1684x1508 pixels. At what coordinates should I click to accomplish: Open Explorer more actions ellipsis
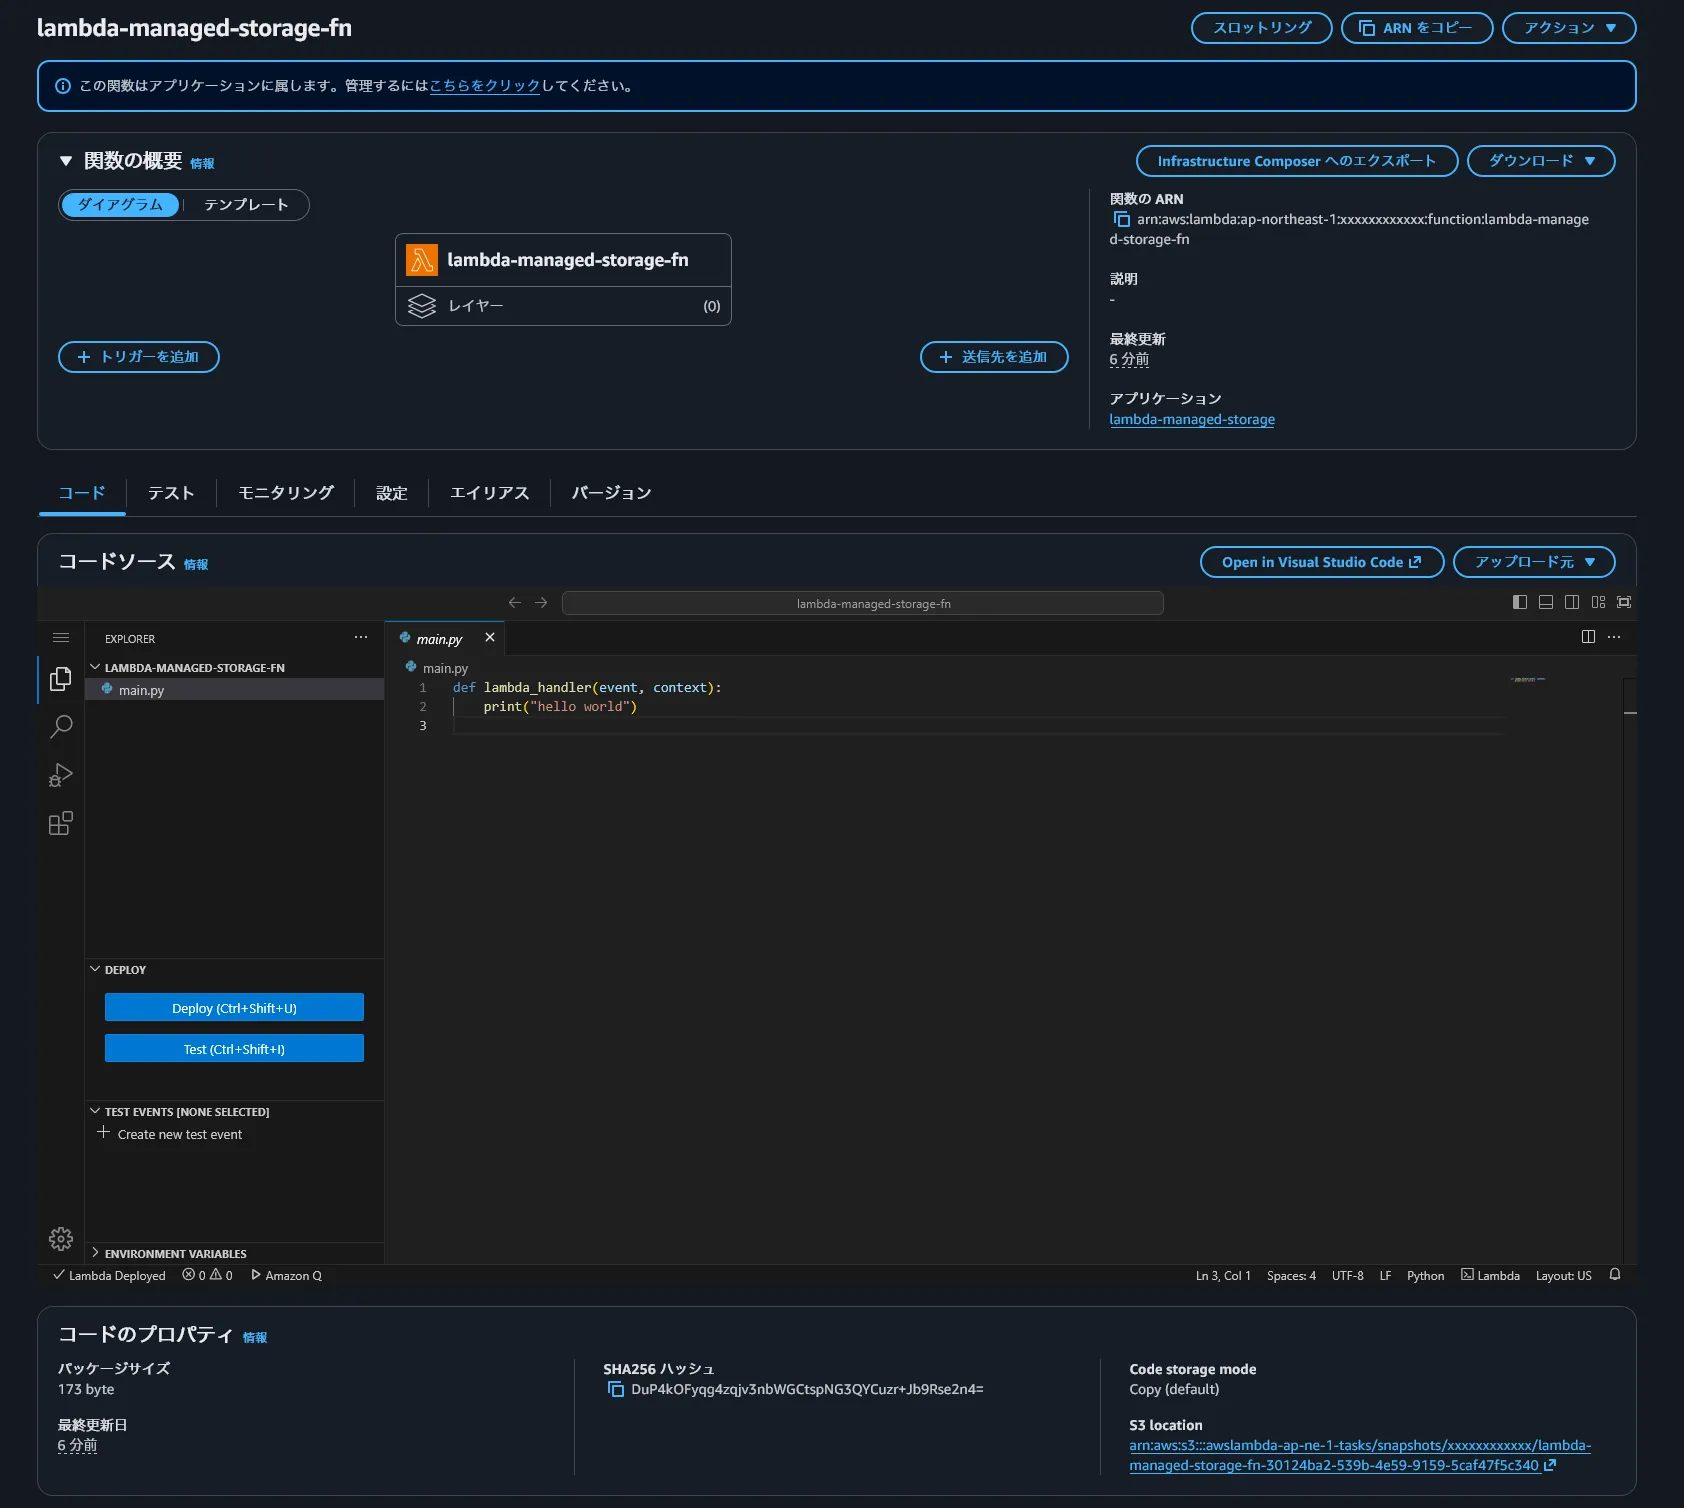[x=361, y=637]
